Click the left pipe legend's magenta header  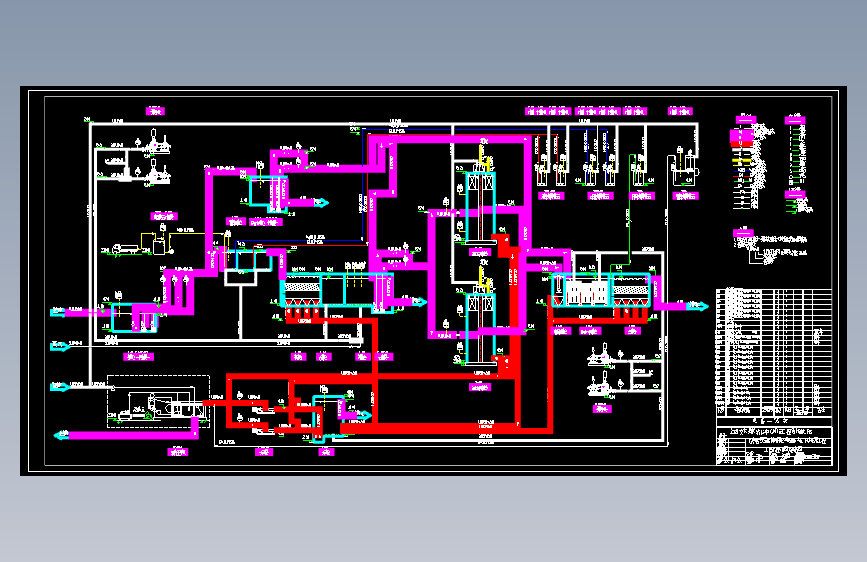tap(745, 119)
